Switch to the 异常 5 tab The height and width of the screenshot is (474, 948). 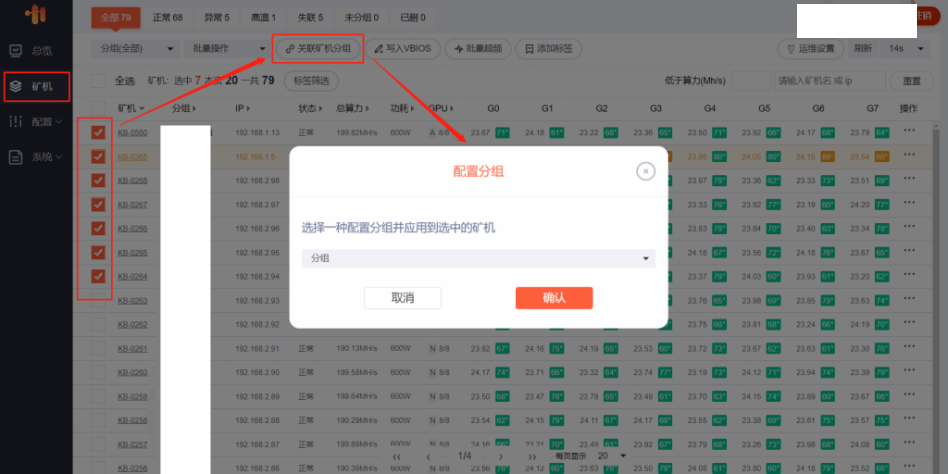217,17
